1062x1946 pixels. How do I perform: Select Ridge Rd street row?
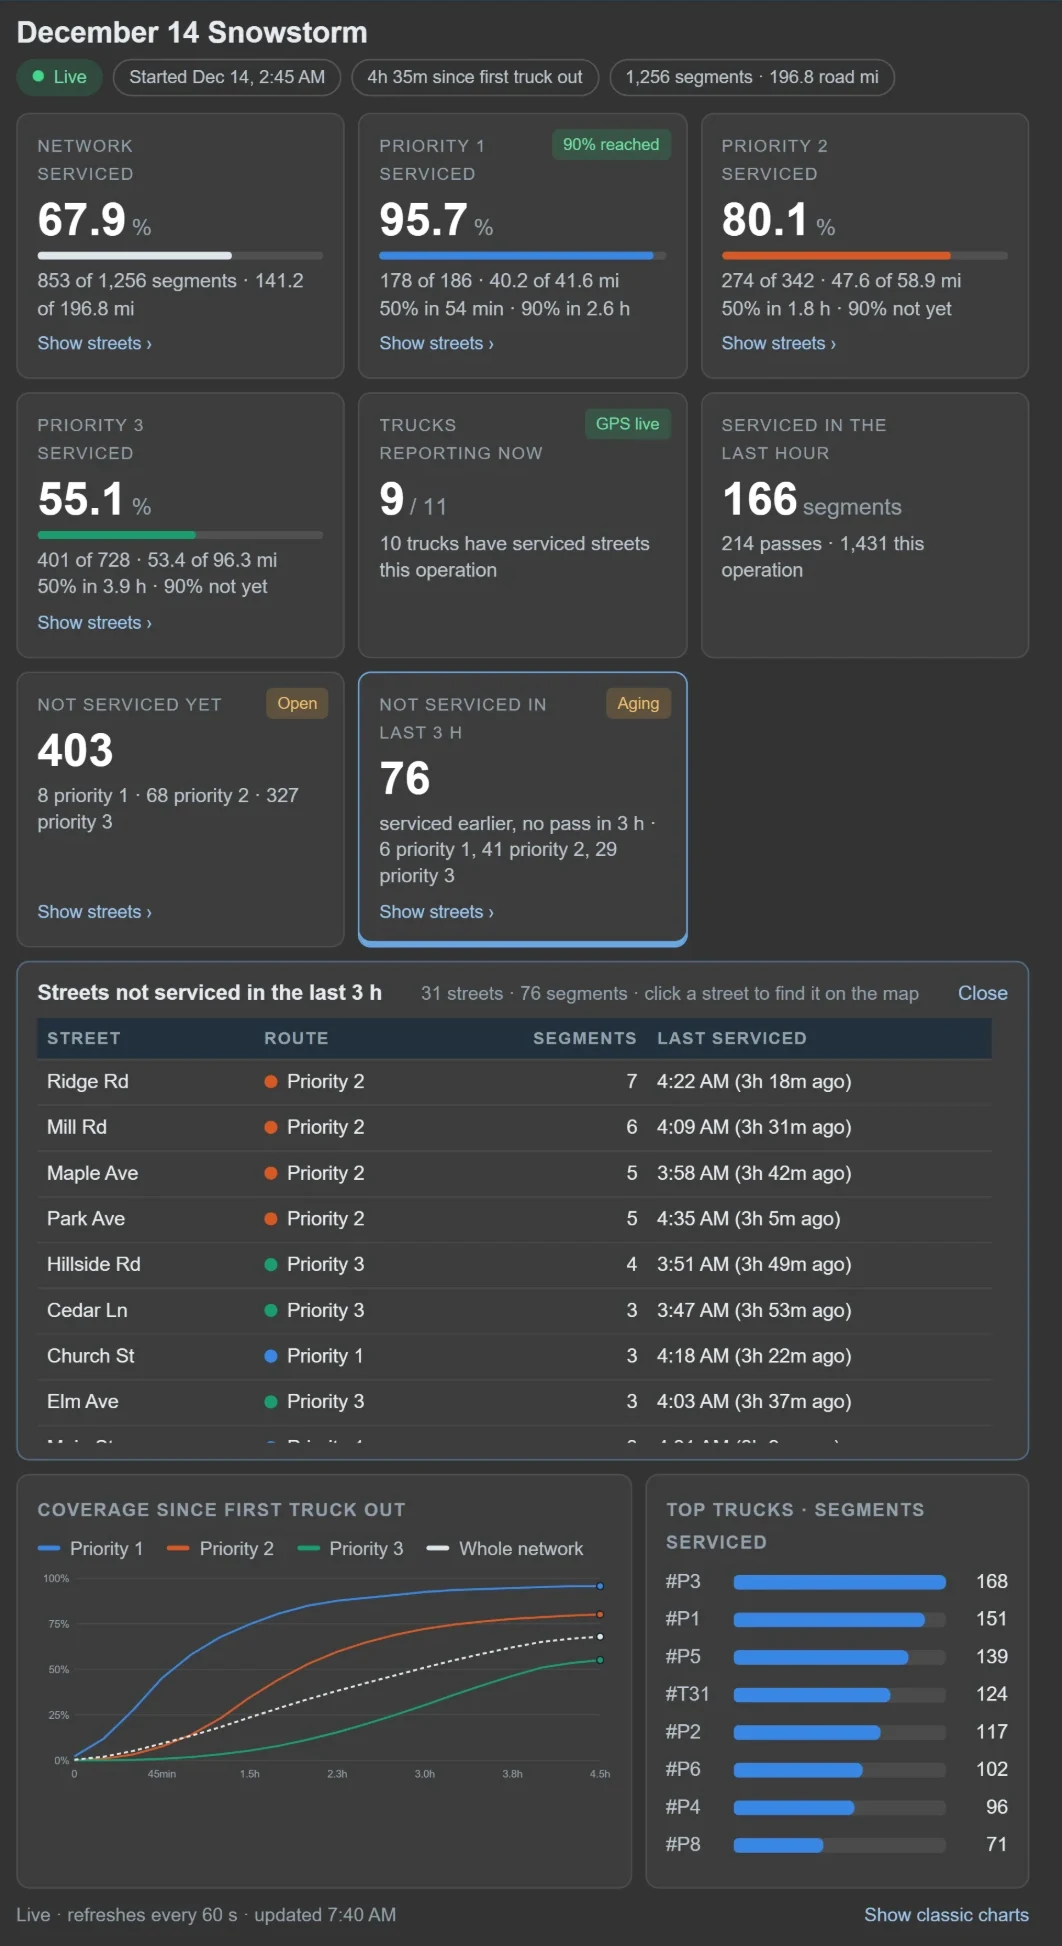514,1081
